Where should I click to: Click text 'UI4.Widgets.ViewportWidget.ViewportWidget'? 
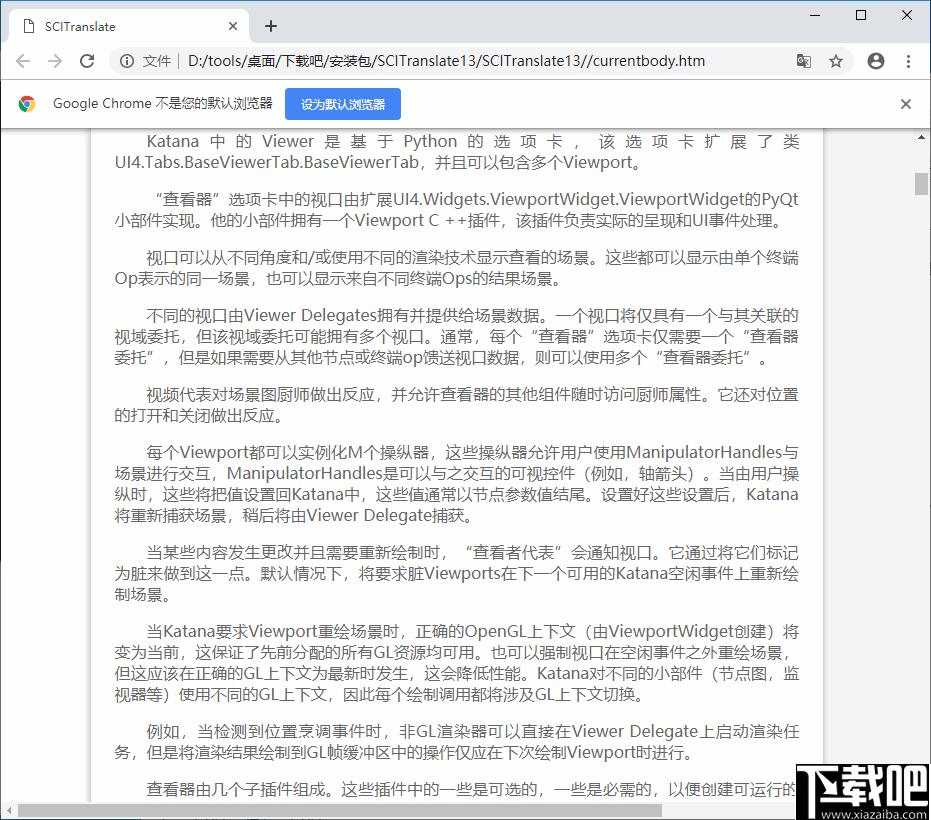pyautogui.click(x=569, y=199)
